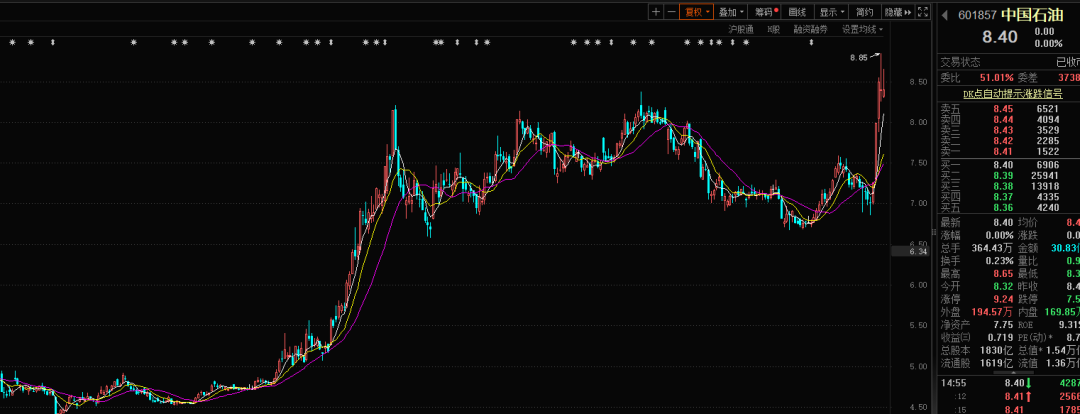Click the leftmost star event marker

(12, 43)
